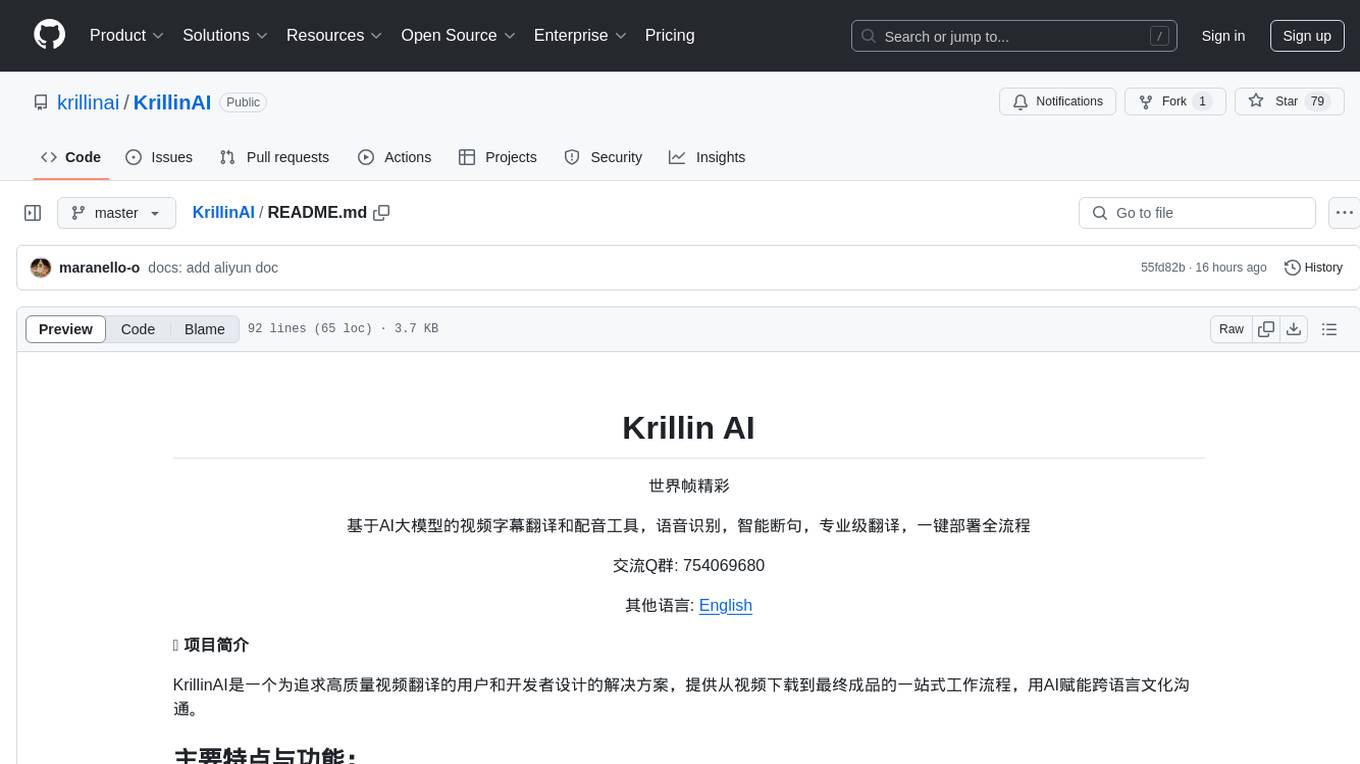This screenshot has height=764, width=1360.
Task: Select the Code tab
Action: tap(71, 157)
